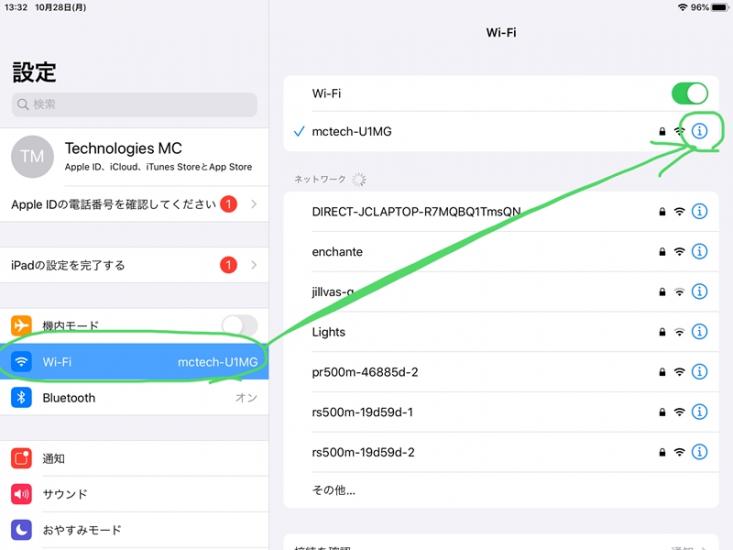Viewport: 733px width, 550px height.
Task: Open info icon for the enchante network
Action: click(x=699, y=251)
